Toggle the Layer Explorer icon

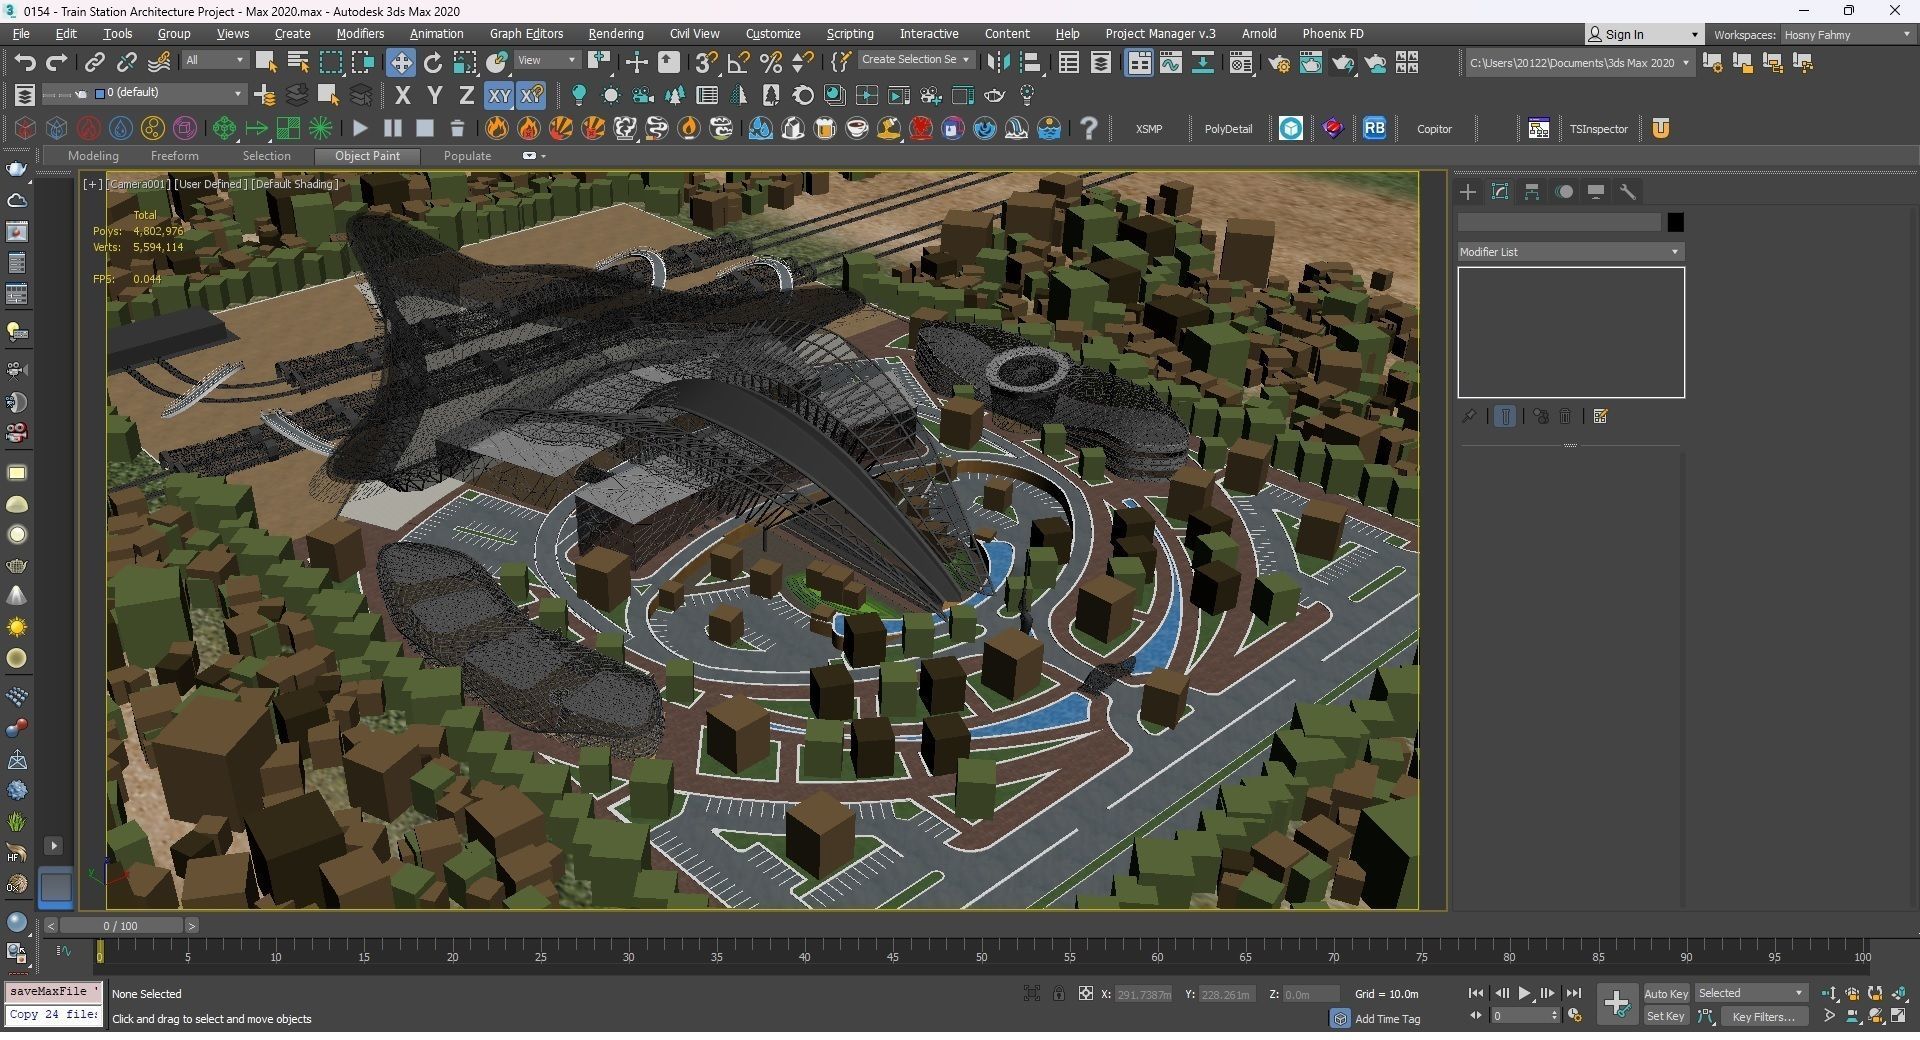tap(1101, 62)
